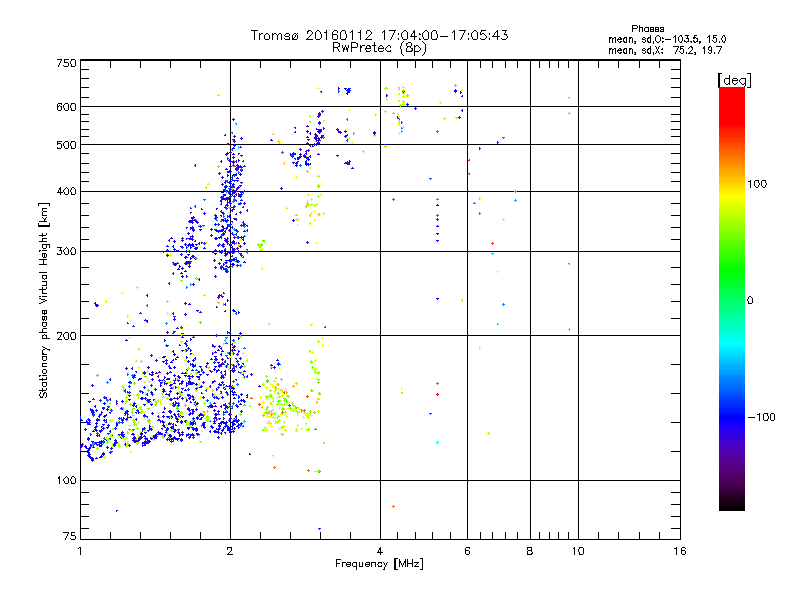Click the x-axis tick label '4'
Viewport: 800px width, 600px height.
tap(380, 551)
